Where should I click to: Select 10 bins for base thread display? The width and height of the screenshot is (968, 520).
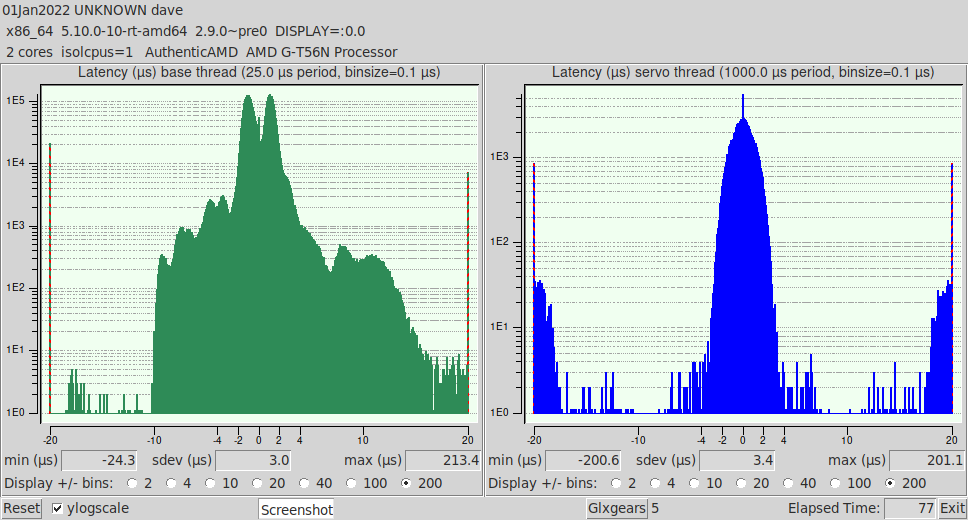(x=210, y=483)
